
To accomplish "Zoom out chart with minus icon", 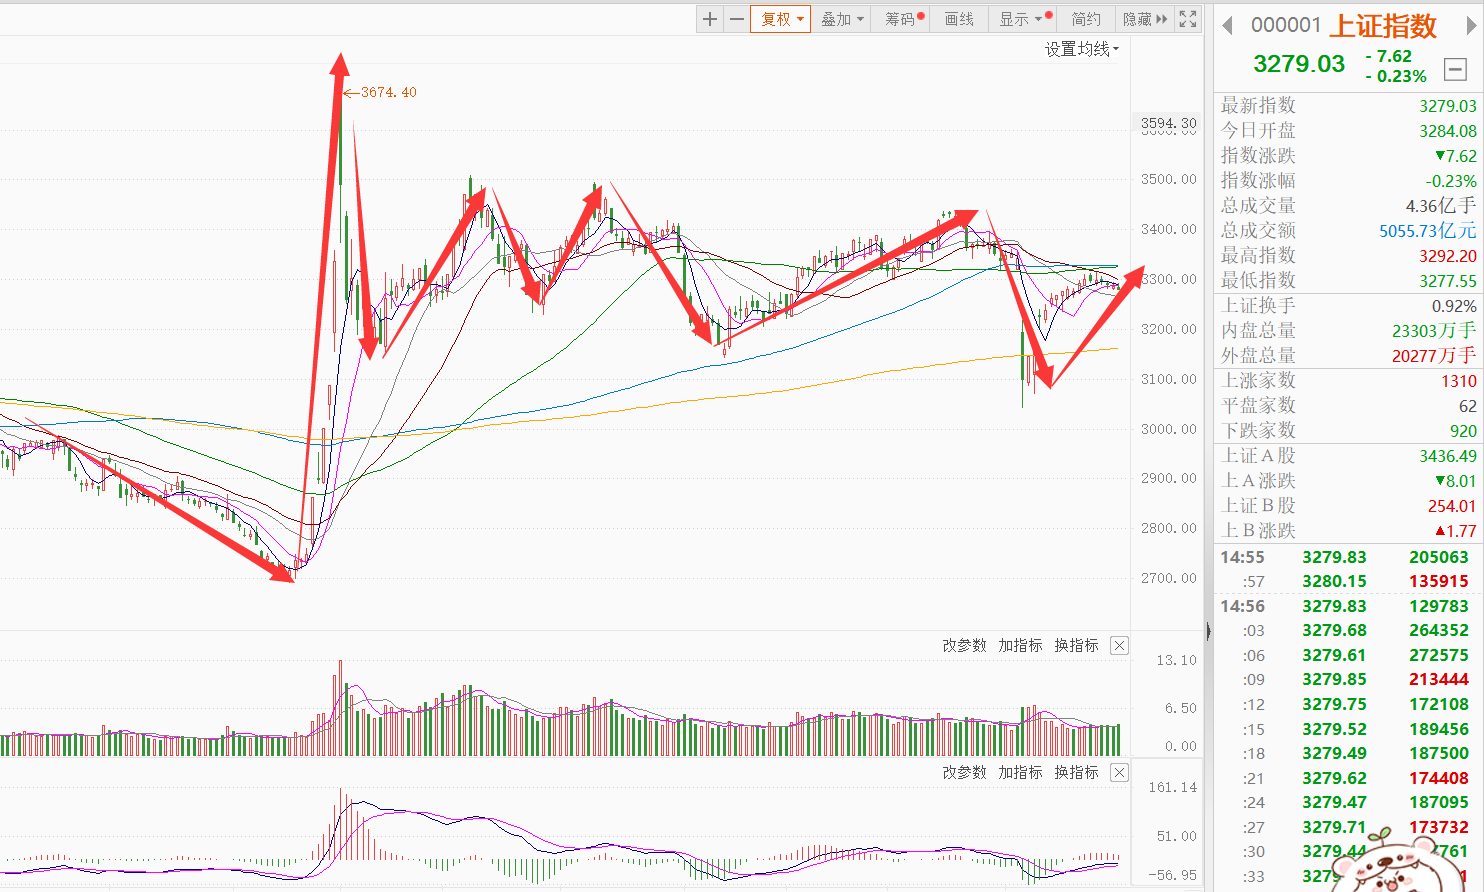I will coord(737,19).
